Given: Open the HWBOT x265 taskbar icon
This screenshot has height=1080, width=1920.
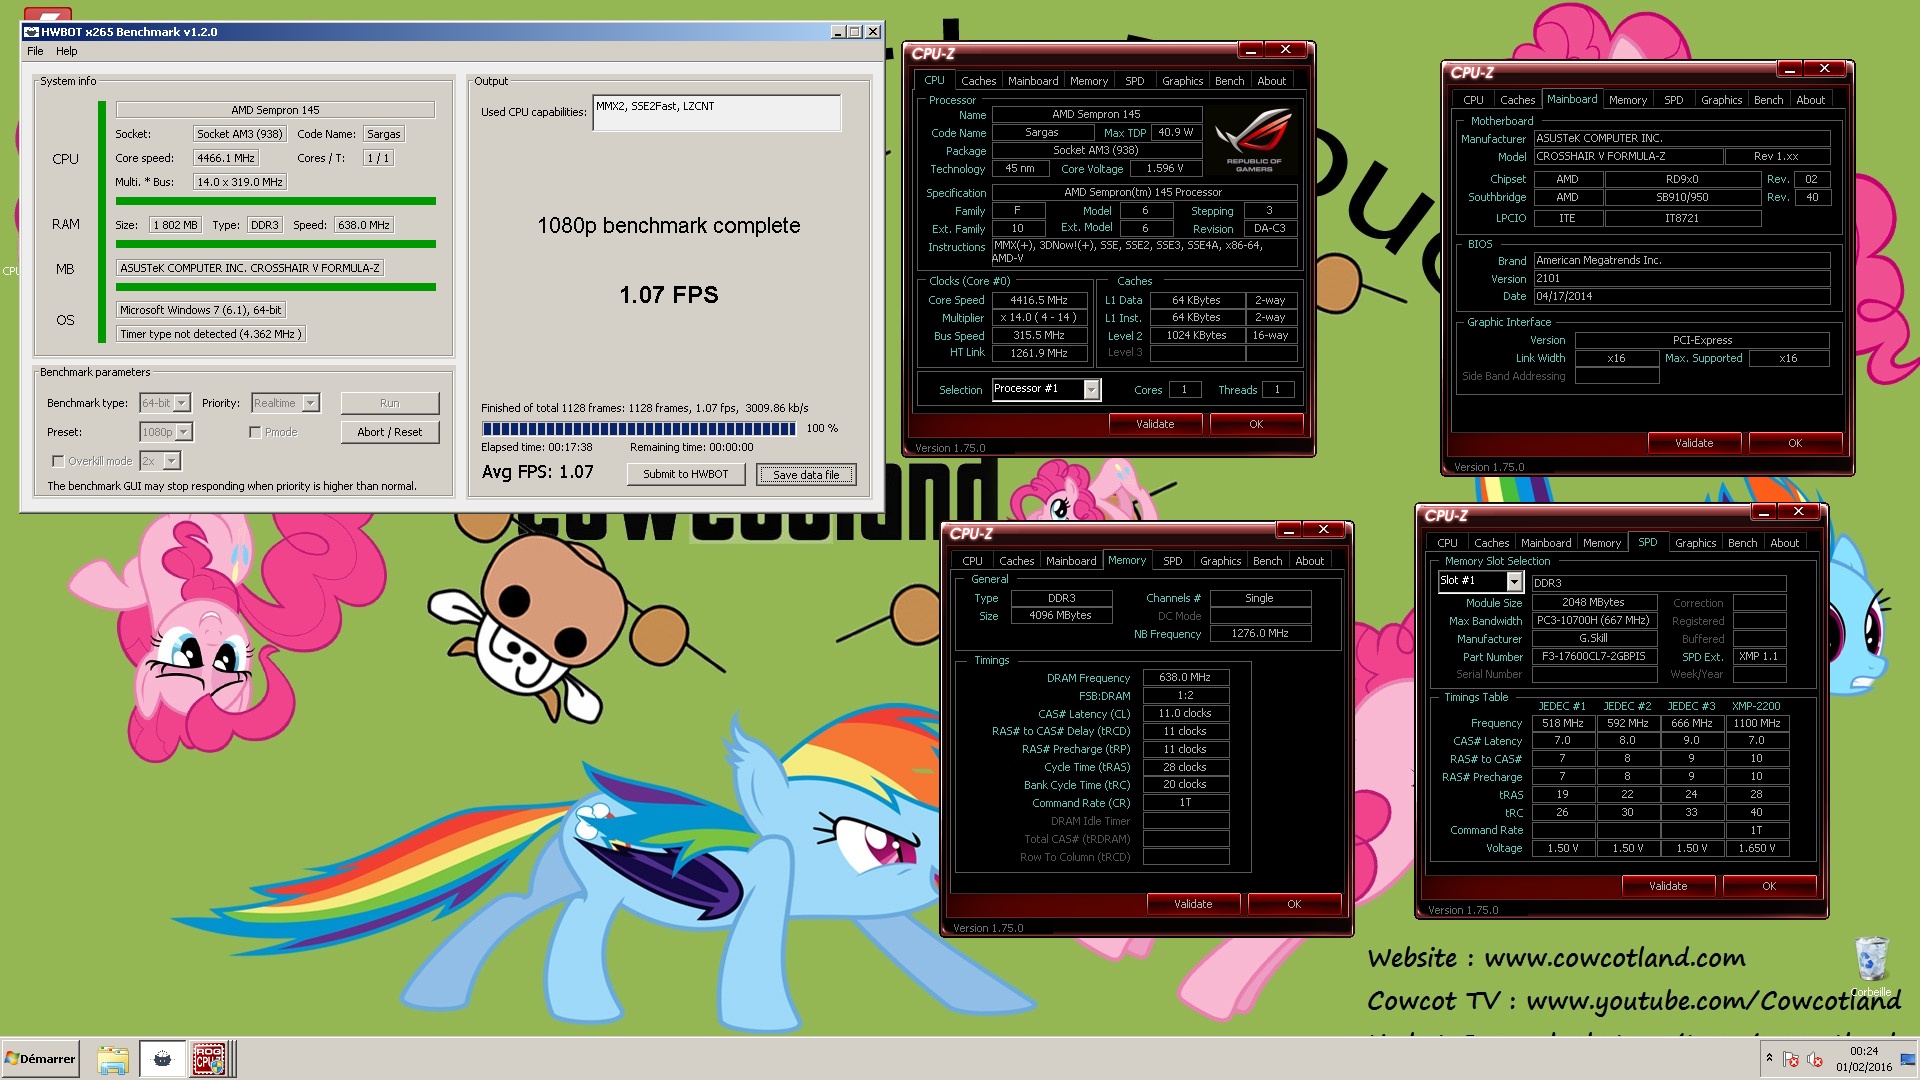Looking at the screenshot, I should click(x=162, y=1059).
